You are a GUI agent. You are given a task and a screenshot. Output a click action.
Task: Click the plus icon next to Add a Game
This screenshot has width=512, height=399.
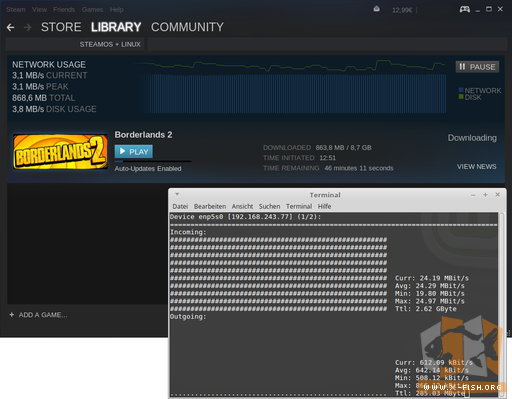pos(12,315)
